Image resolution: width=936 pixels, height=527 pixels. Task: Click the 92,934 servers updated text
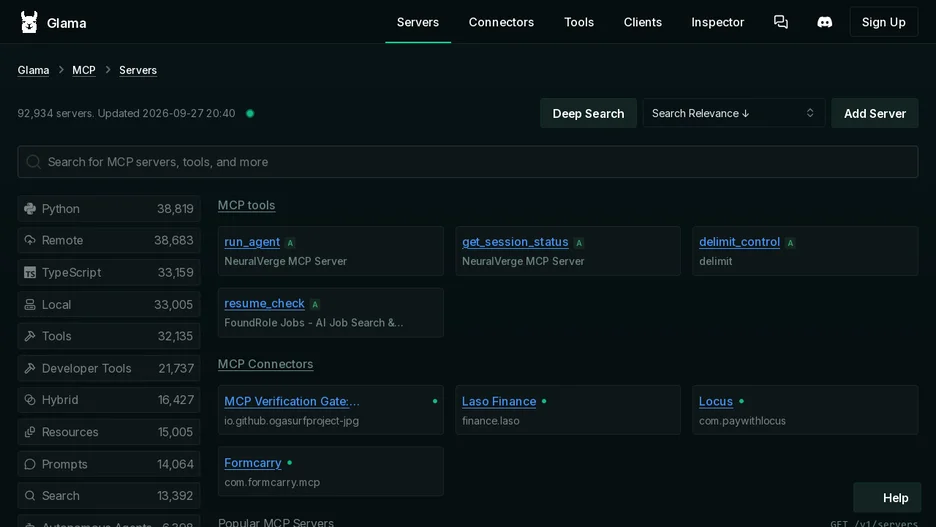[126, 113]
